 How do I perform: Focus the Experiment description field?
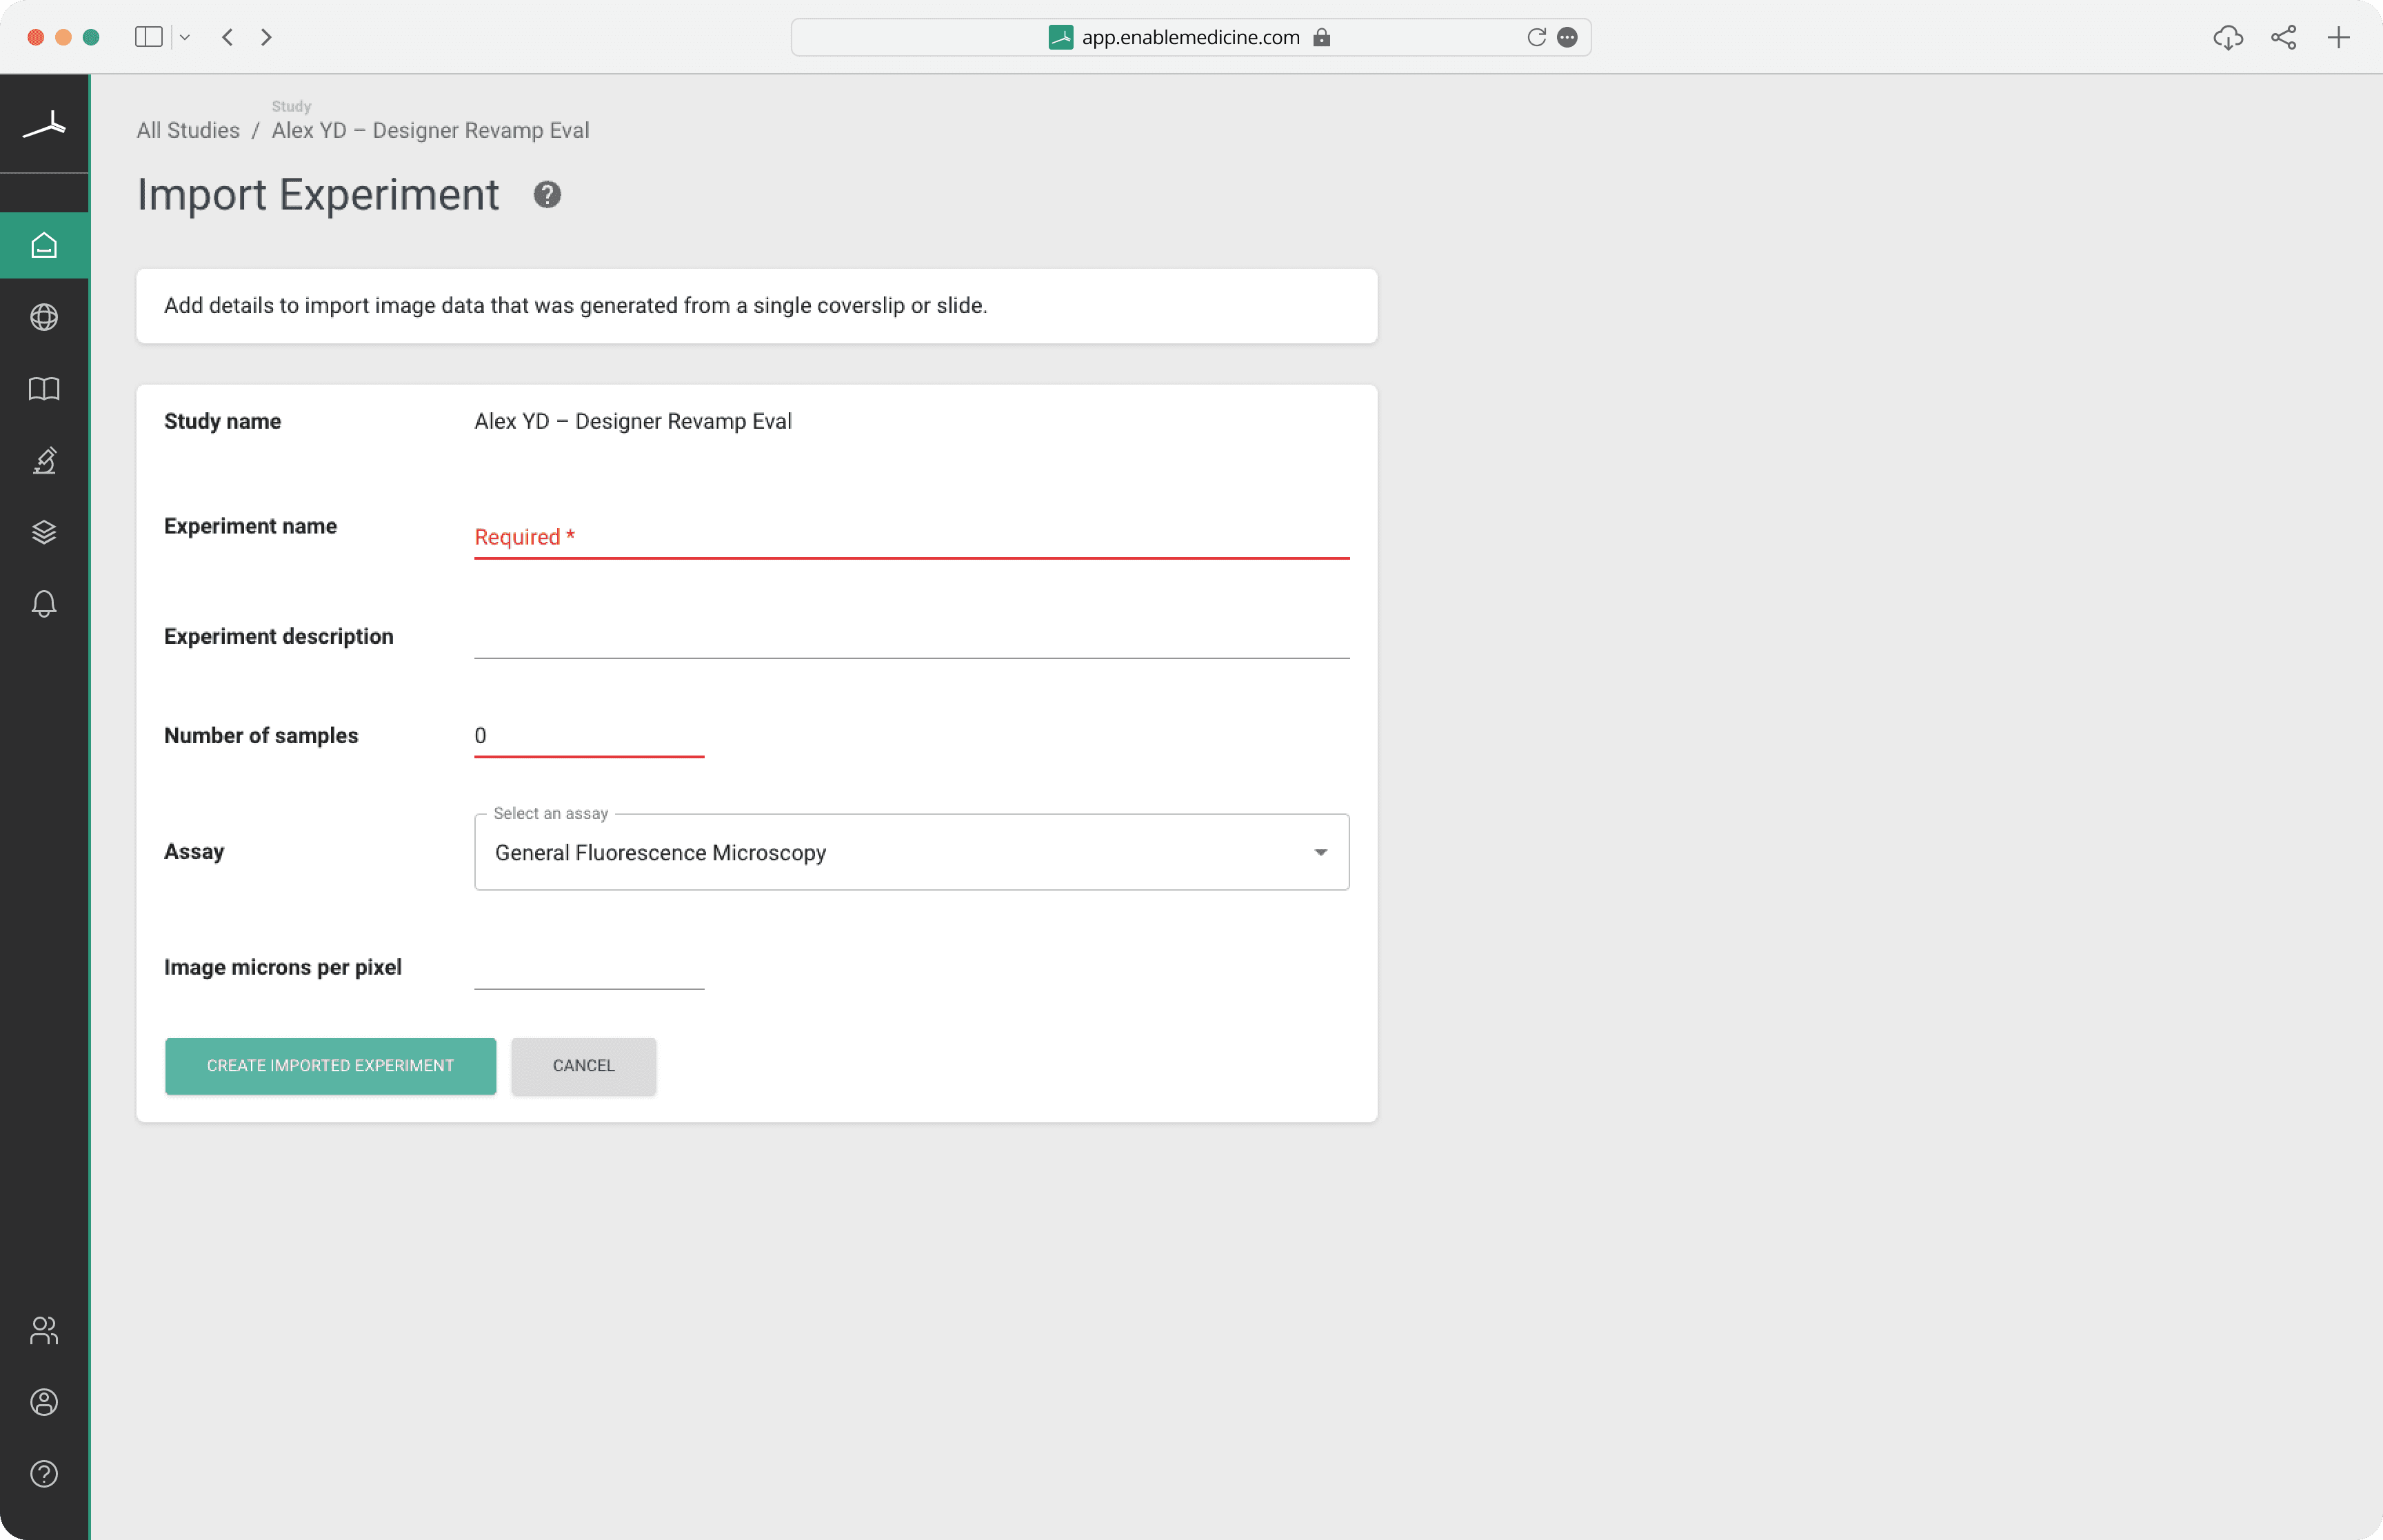(x=911, y=636)
